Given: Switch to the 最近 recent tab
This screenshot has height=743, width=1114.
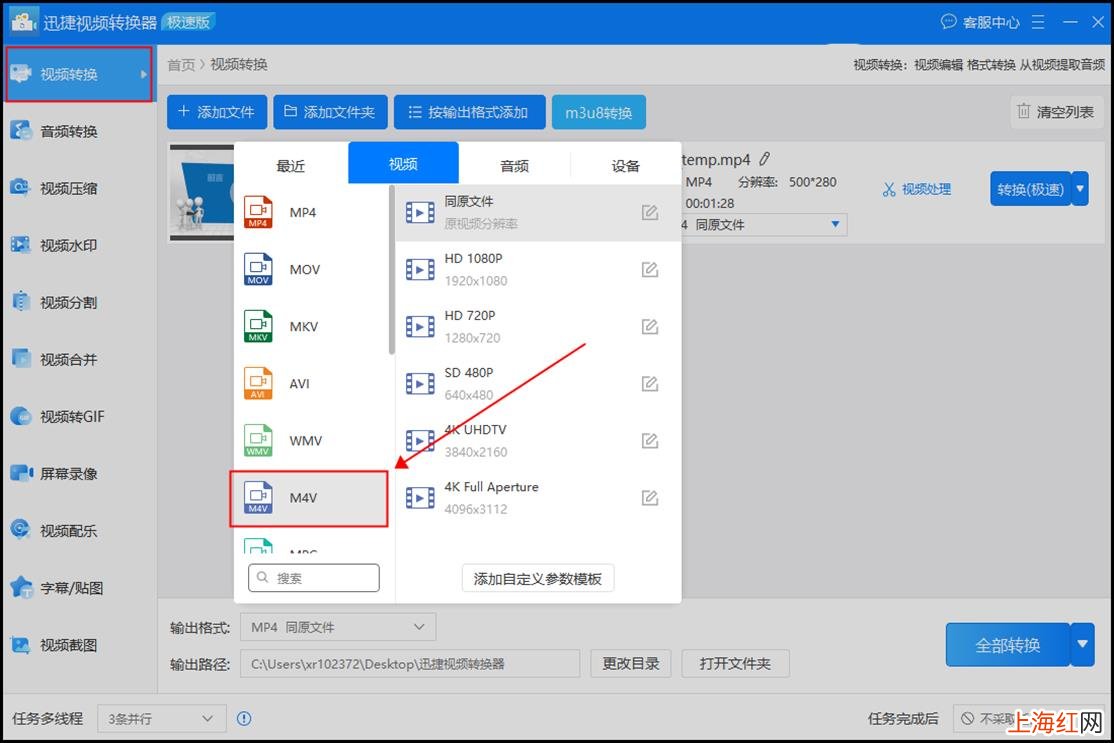Looking at the screenshot, I should pyautogui.click(x=291, y=166).
